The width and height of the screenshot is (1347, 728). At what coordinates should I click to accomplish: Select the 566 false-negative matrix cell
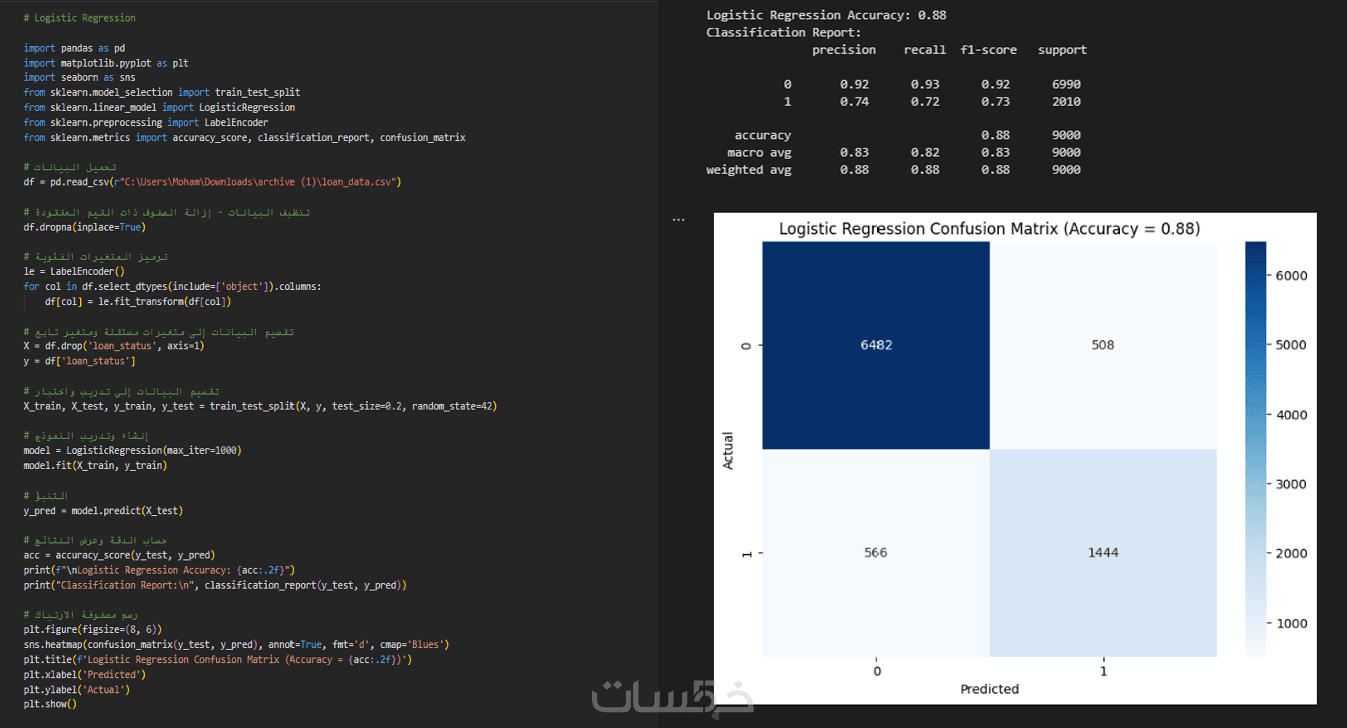[877, 552]
